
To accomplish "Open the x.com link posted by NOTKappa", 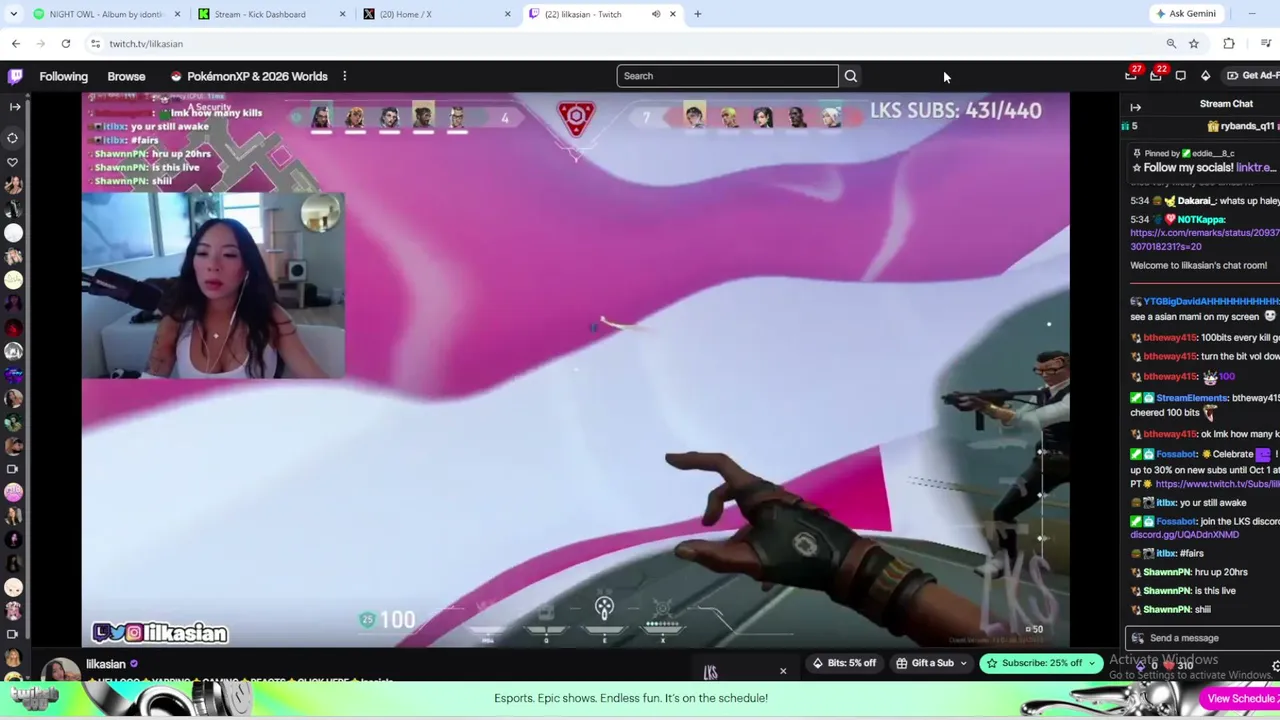I will [x=1205, y=239].
